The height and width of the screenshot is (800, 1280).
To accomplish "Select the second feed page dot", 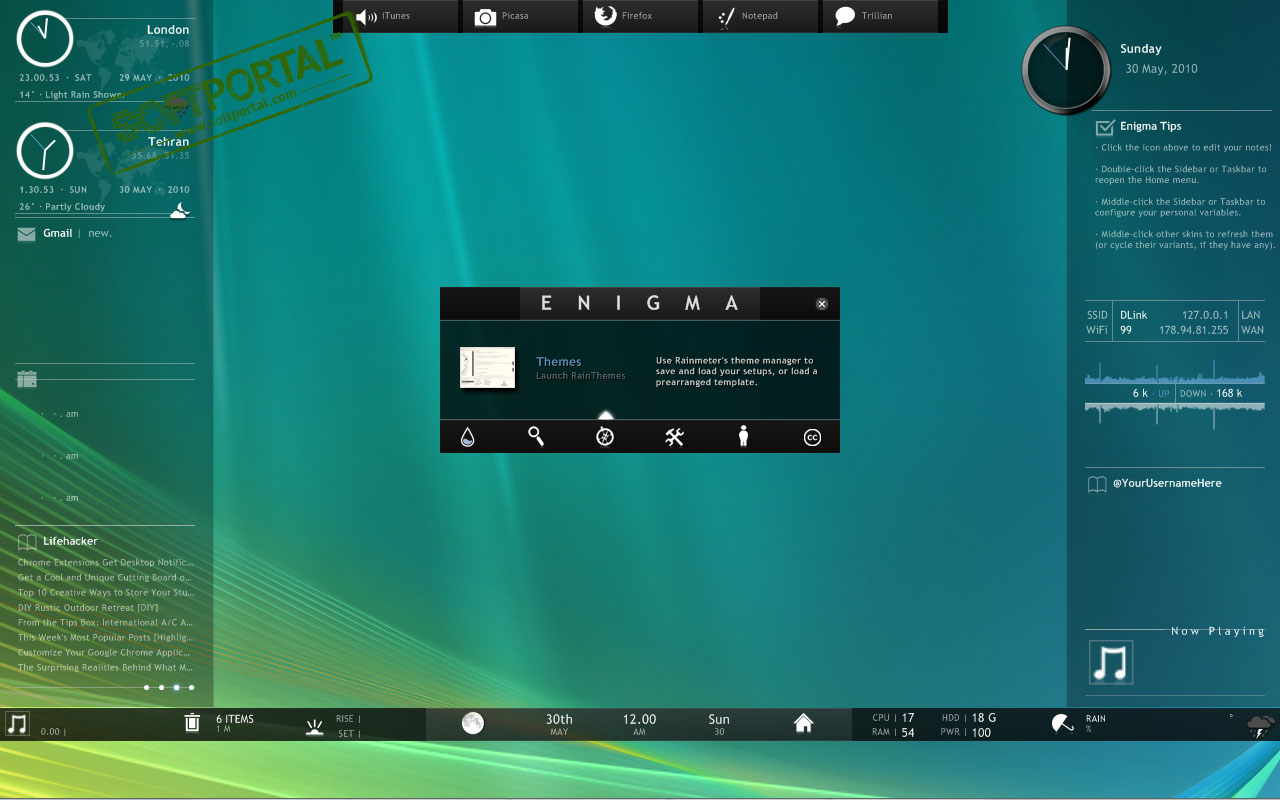I will tap(161, 687).
